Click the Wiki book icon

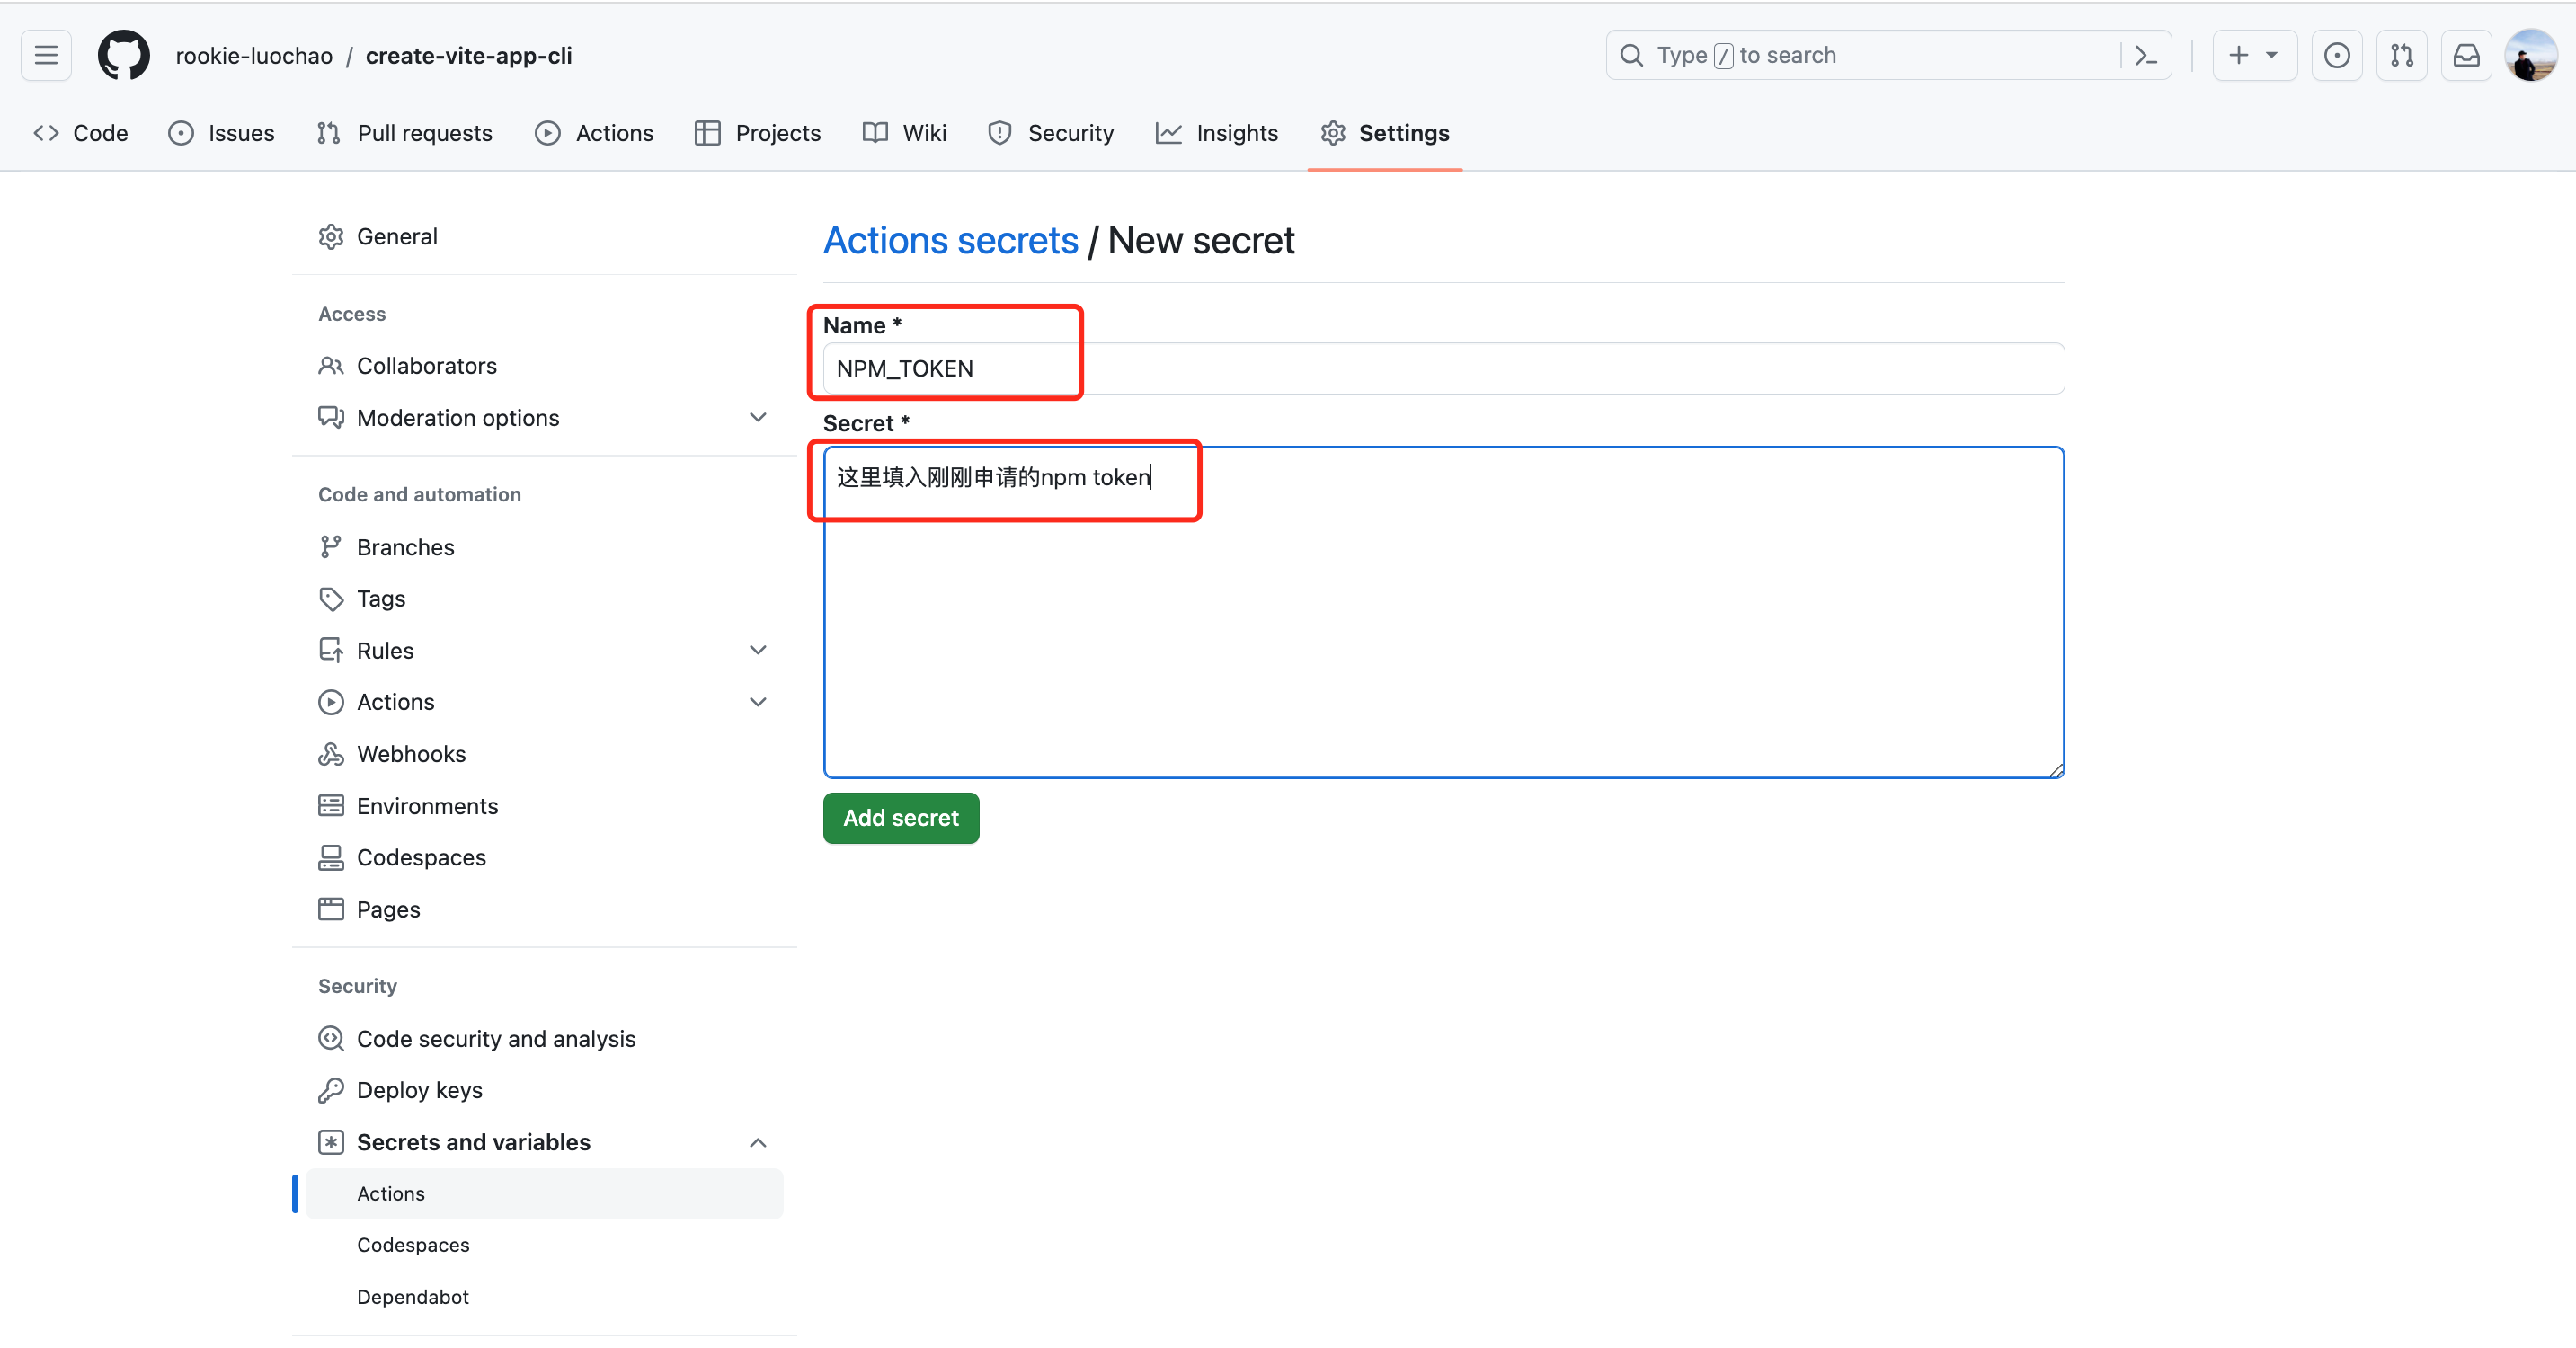pyautogui.click(x=875, y=133)
